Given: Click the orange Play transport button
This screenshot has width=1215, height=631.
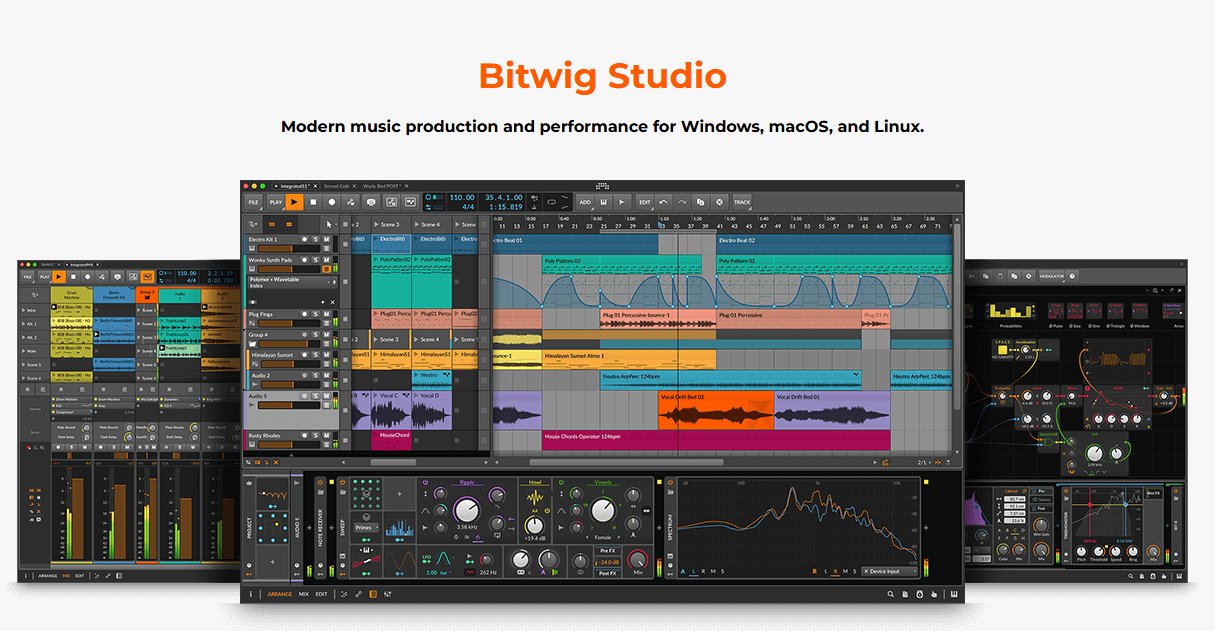Looking at the screenshot, I should (294, 201).
